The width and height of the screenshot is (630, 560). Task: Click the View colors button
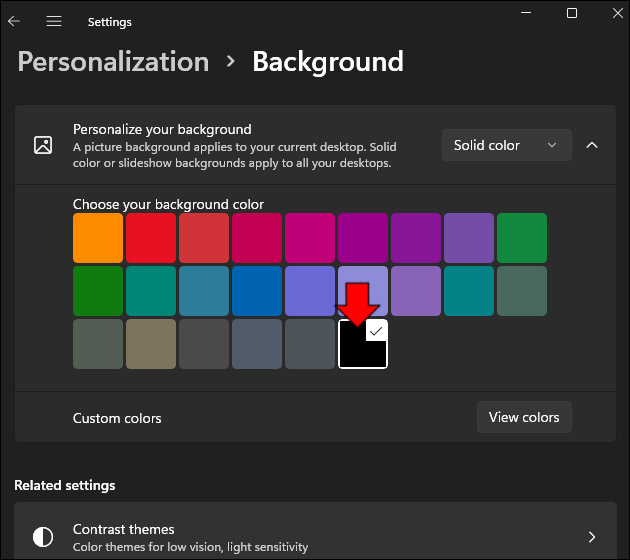pyautogui.click(x=524, y=417)
